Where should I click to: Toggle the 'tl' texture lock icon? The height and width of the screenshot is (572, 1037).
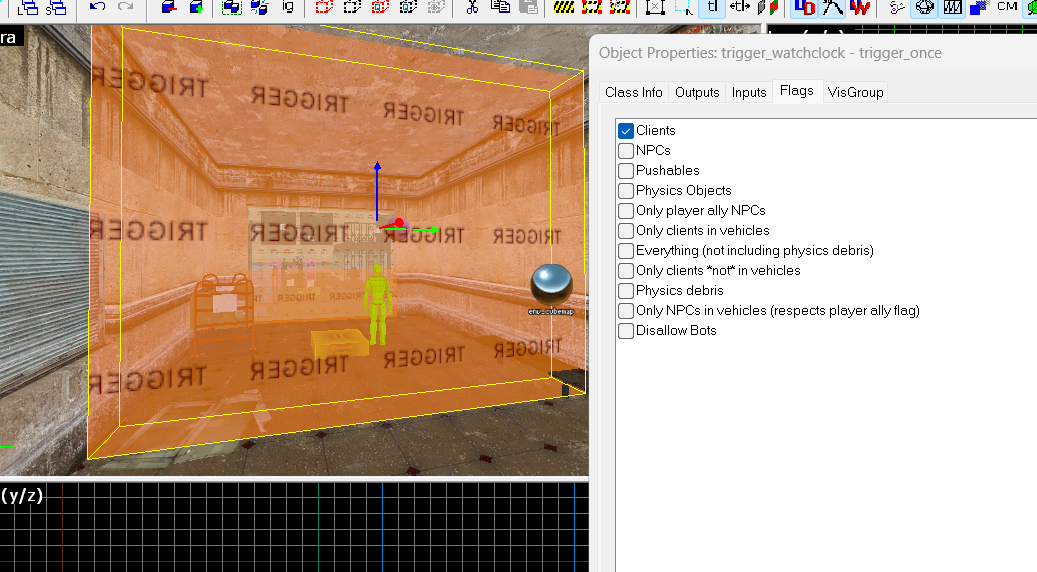click(x=711, y=7)
